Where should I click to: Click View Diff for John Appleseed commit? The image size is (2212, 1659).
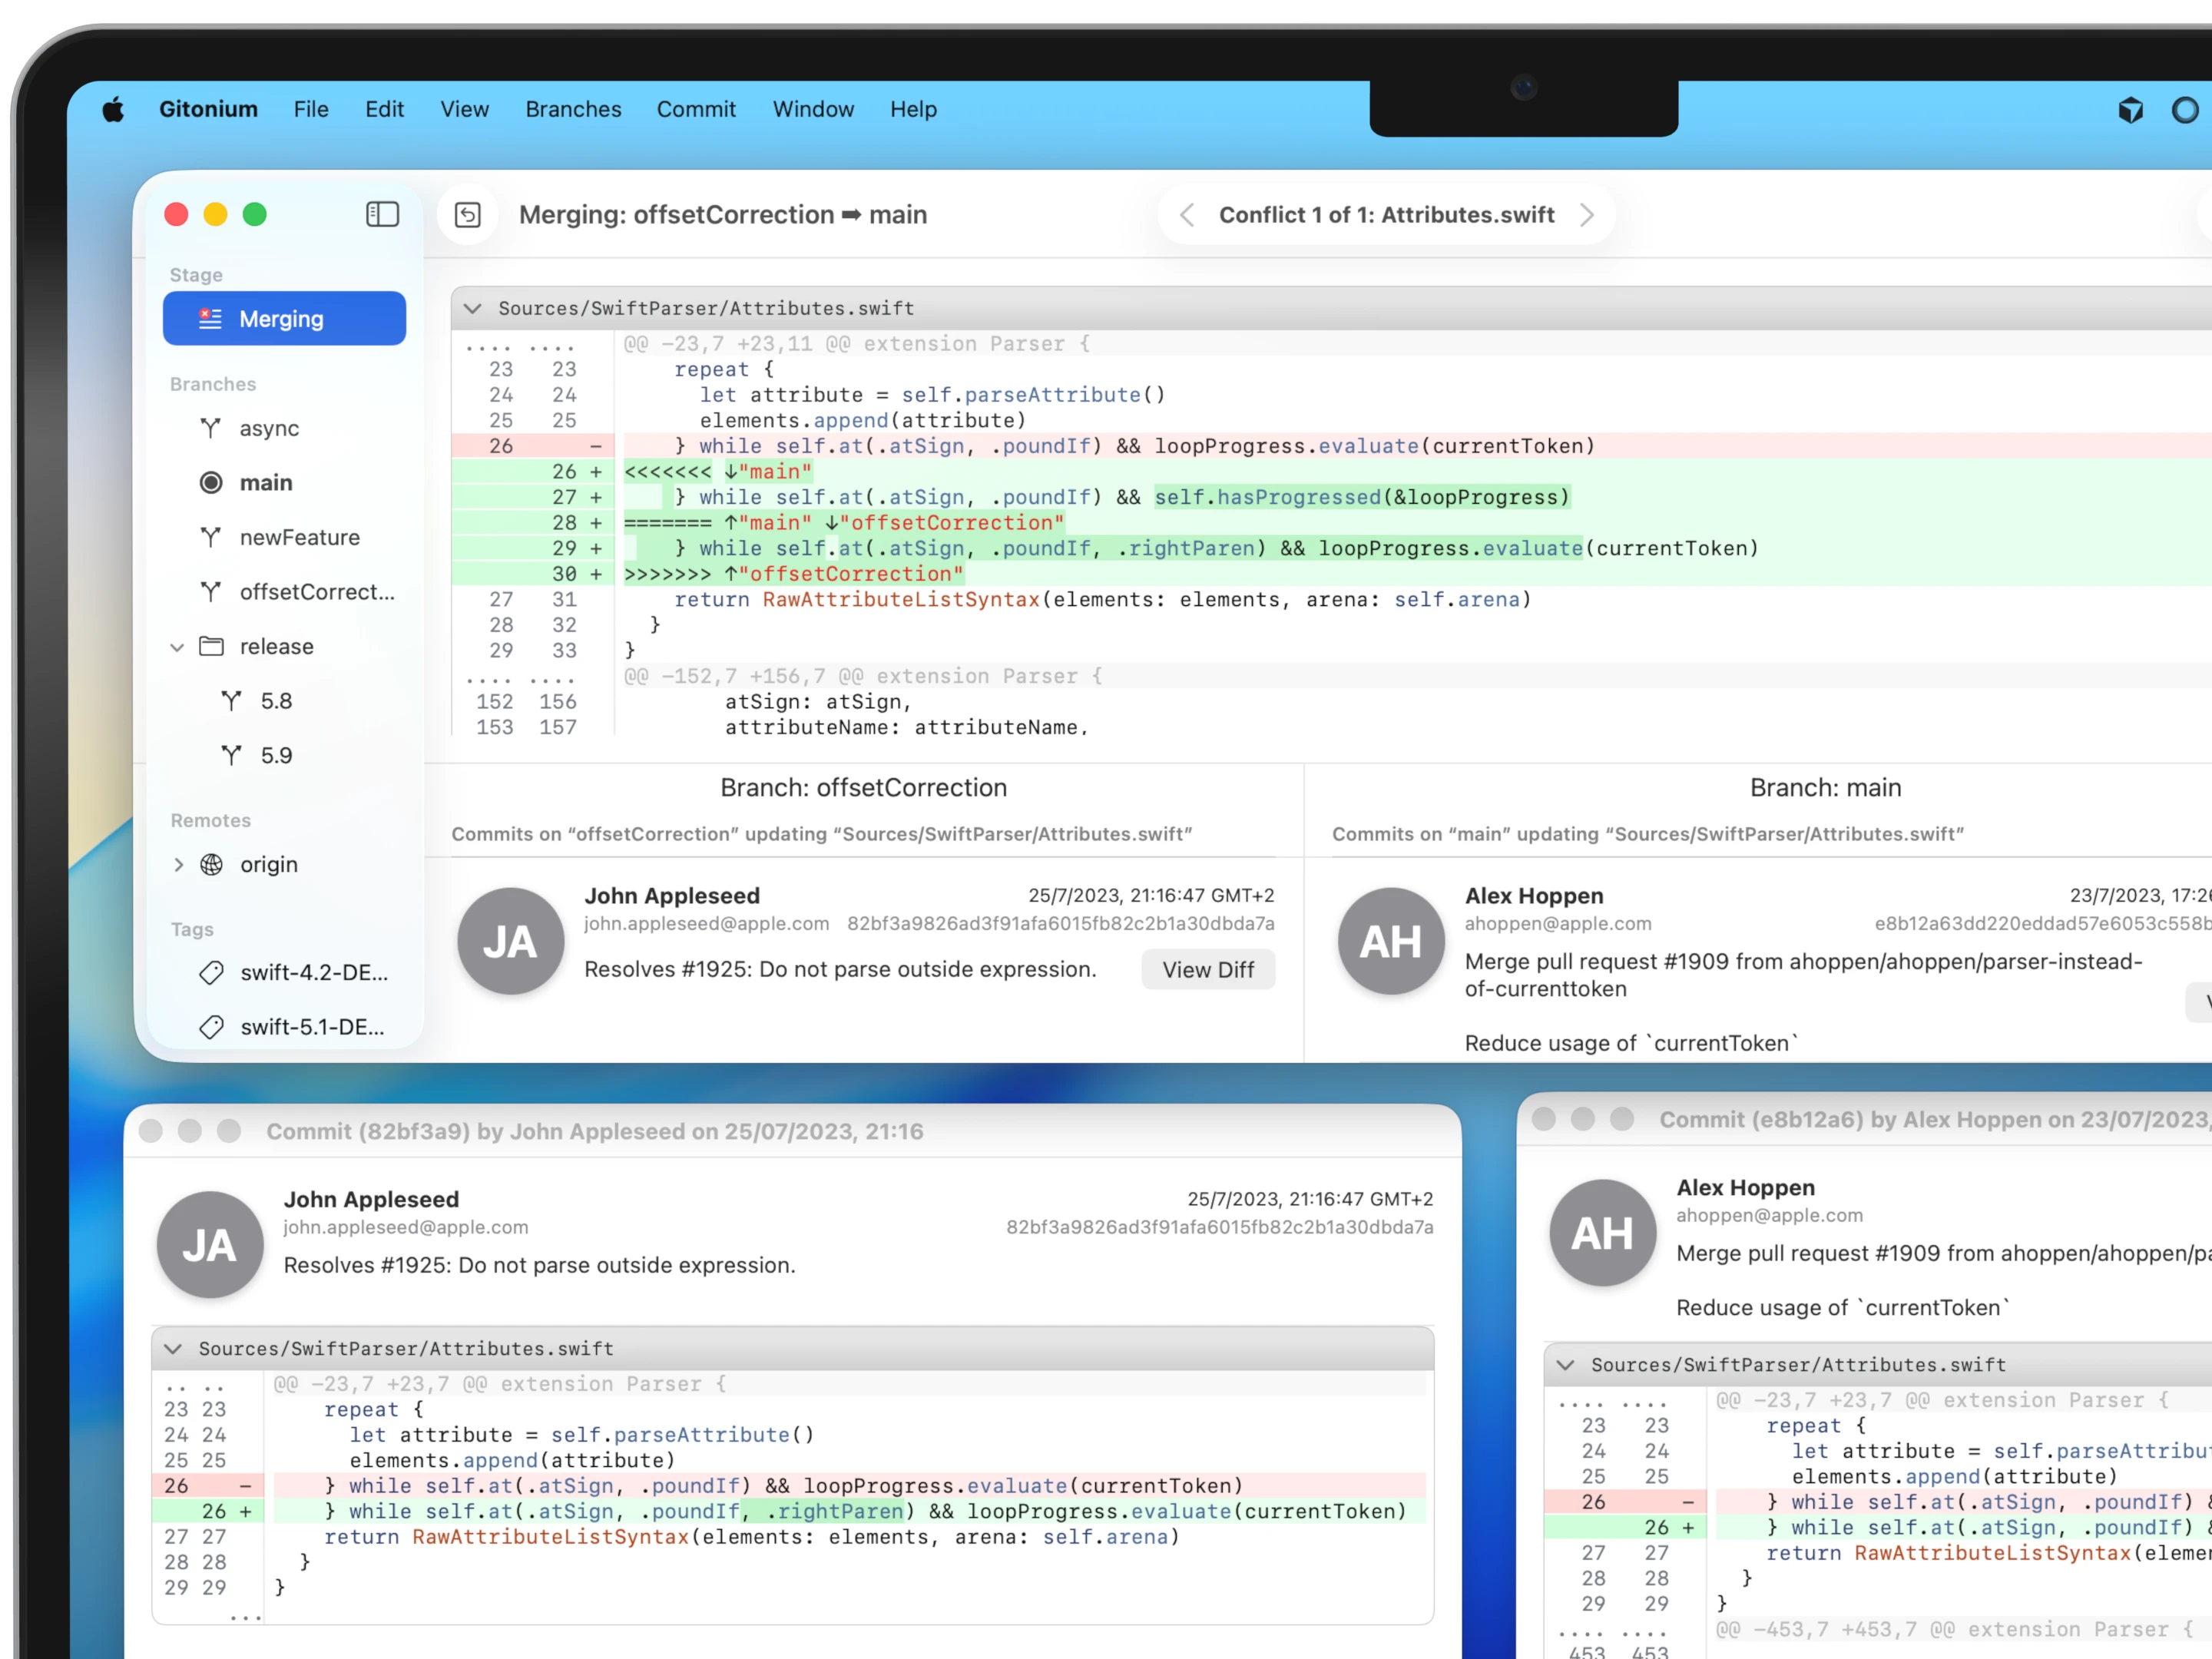coord(1207,969)
